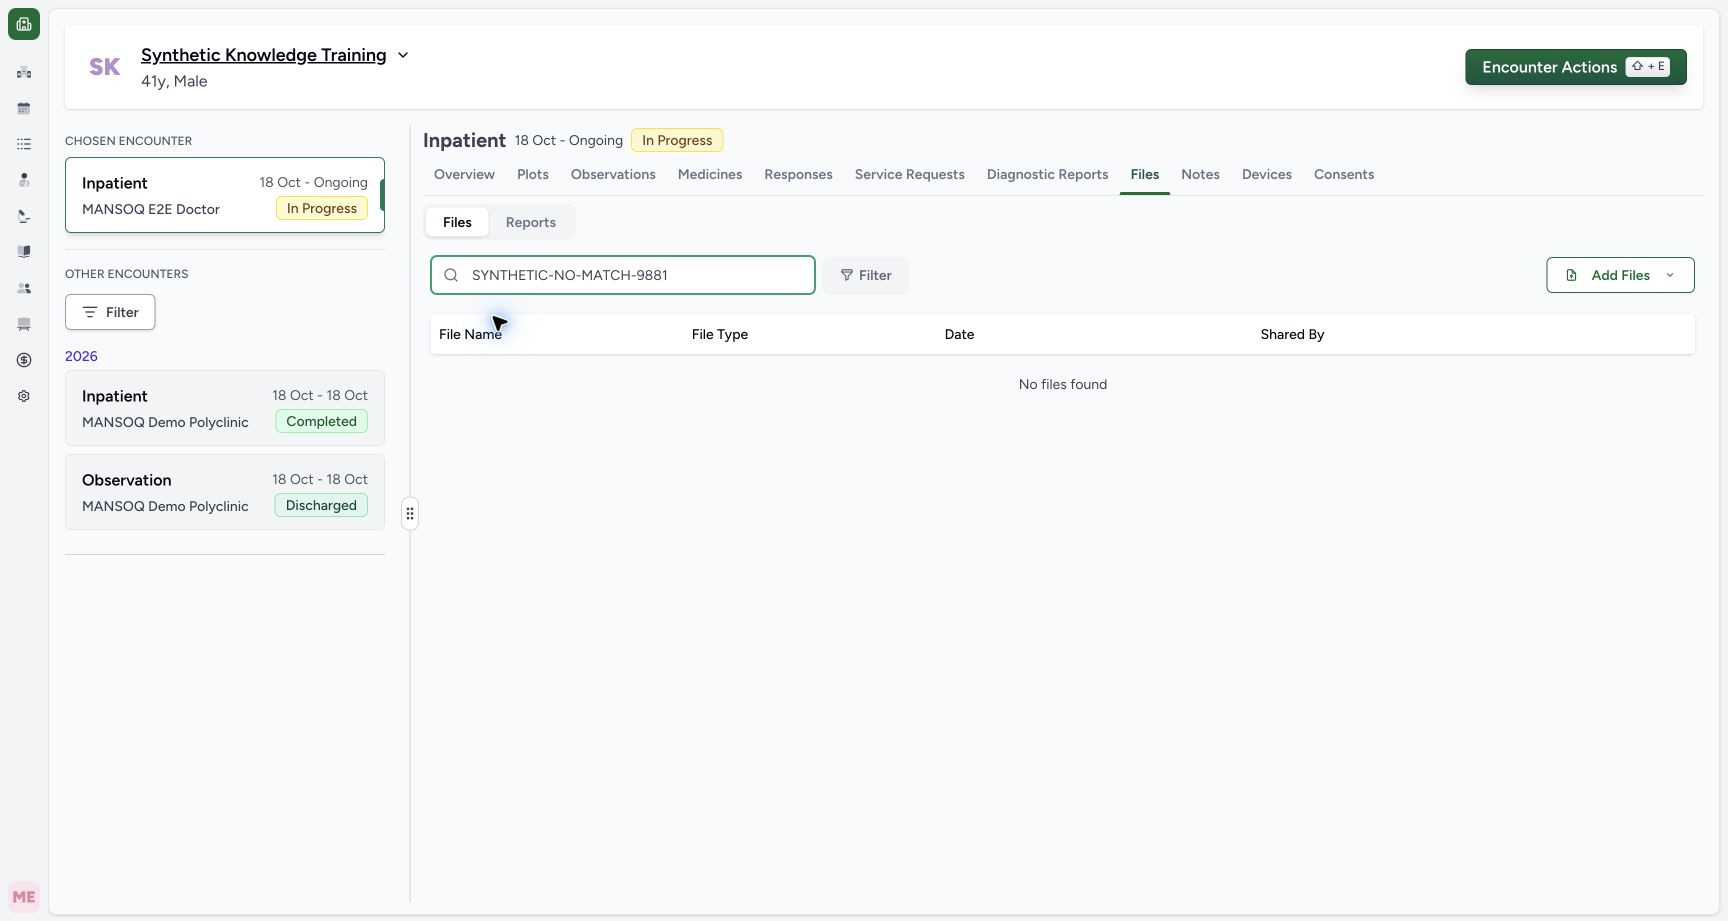Click the SK patient avatar
Image resolution: width=1728 pixels, height=921 pixels.
(x=105, y=67)
